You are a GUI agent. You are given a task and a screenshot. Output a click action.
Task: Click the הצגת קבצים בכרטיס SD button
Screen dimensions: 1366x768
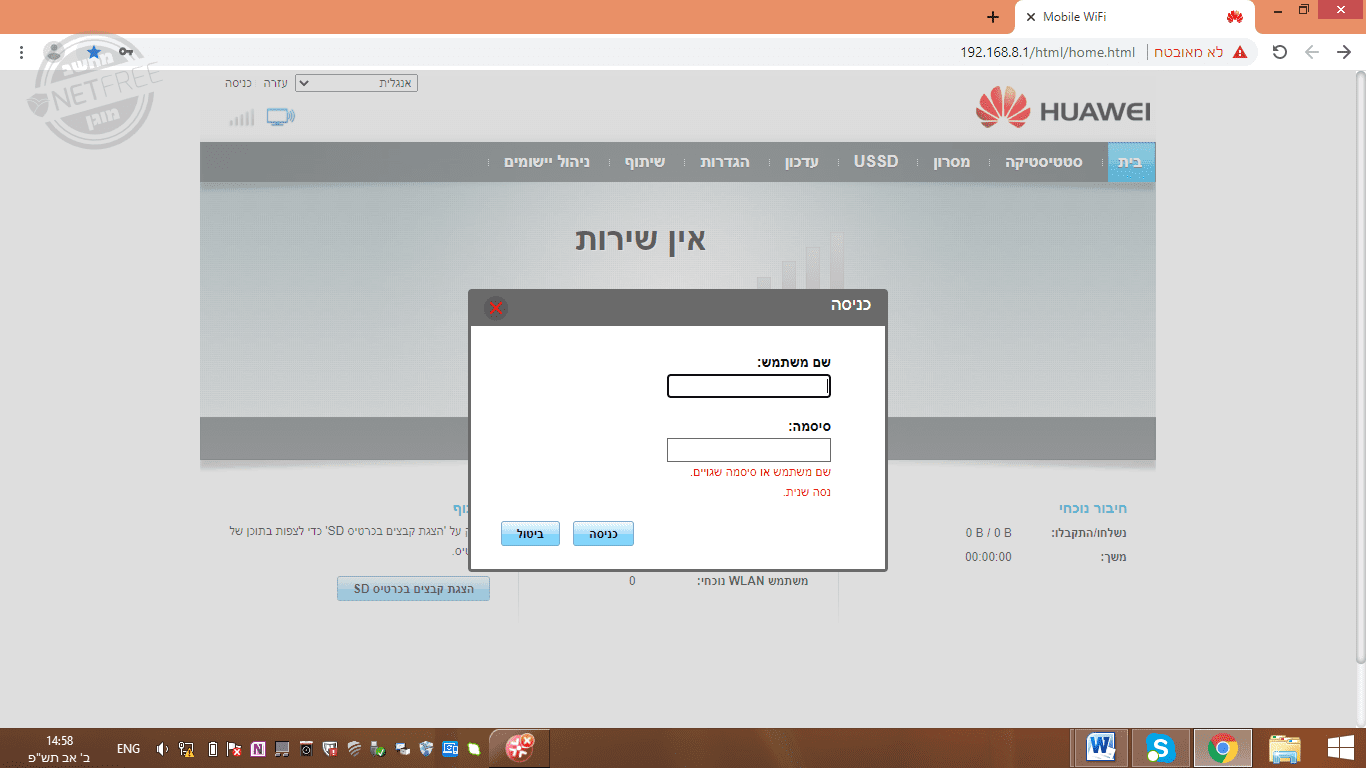(x=413, y=588)
